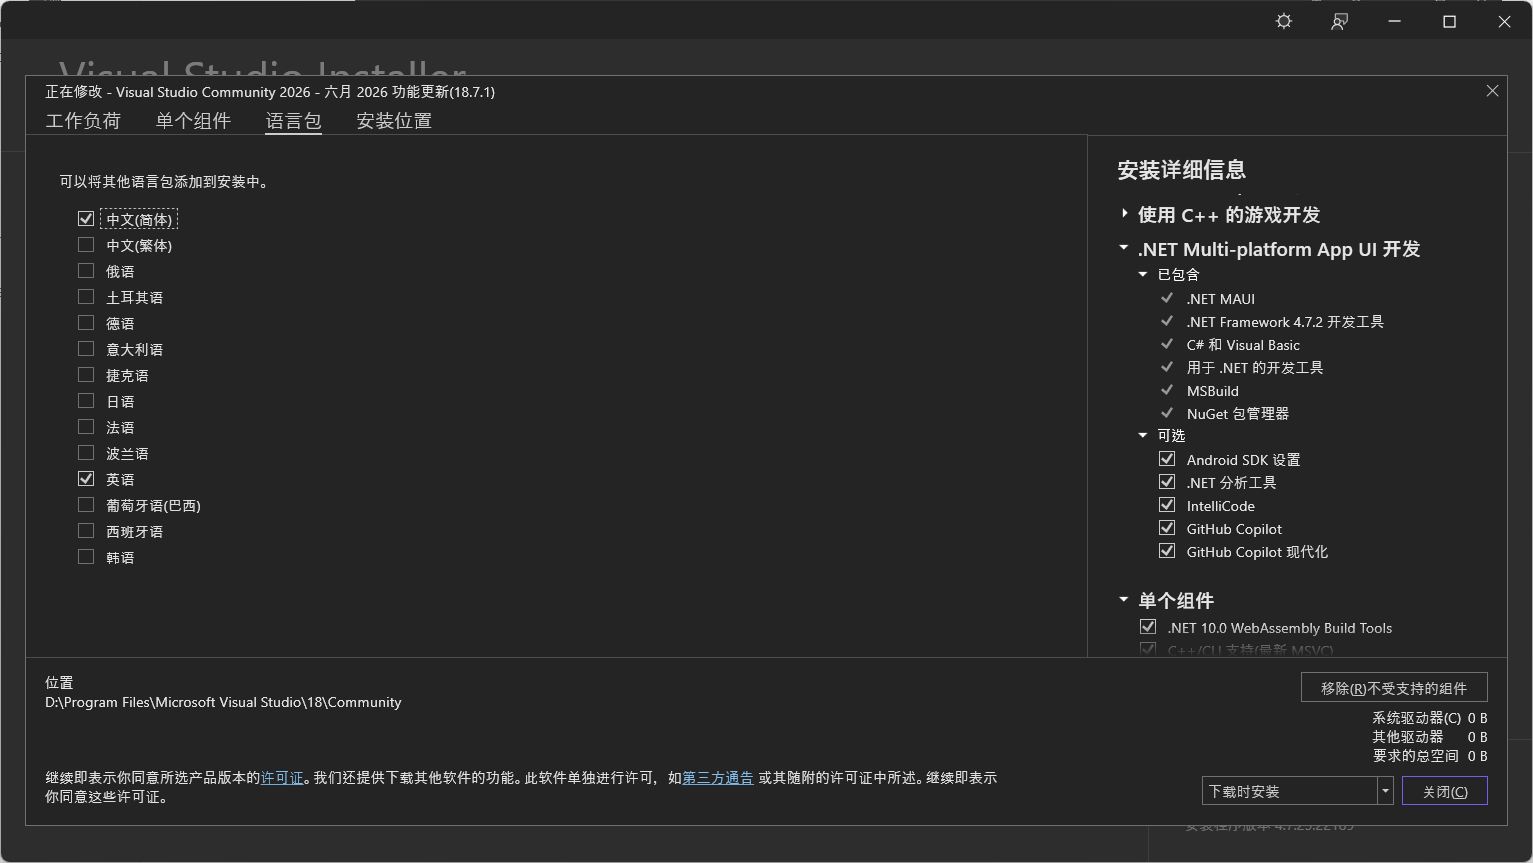Collapse the 单个组件 details section
Screen dimensions: 1533x863
pos(1124,600)
